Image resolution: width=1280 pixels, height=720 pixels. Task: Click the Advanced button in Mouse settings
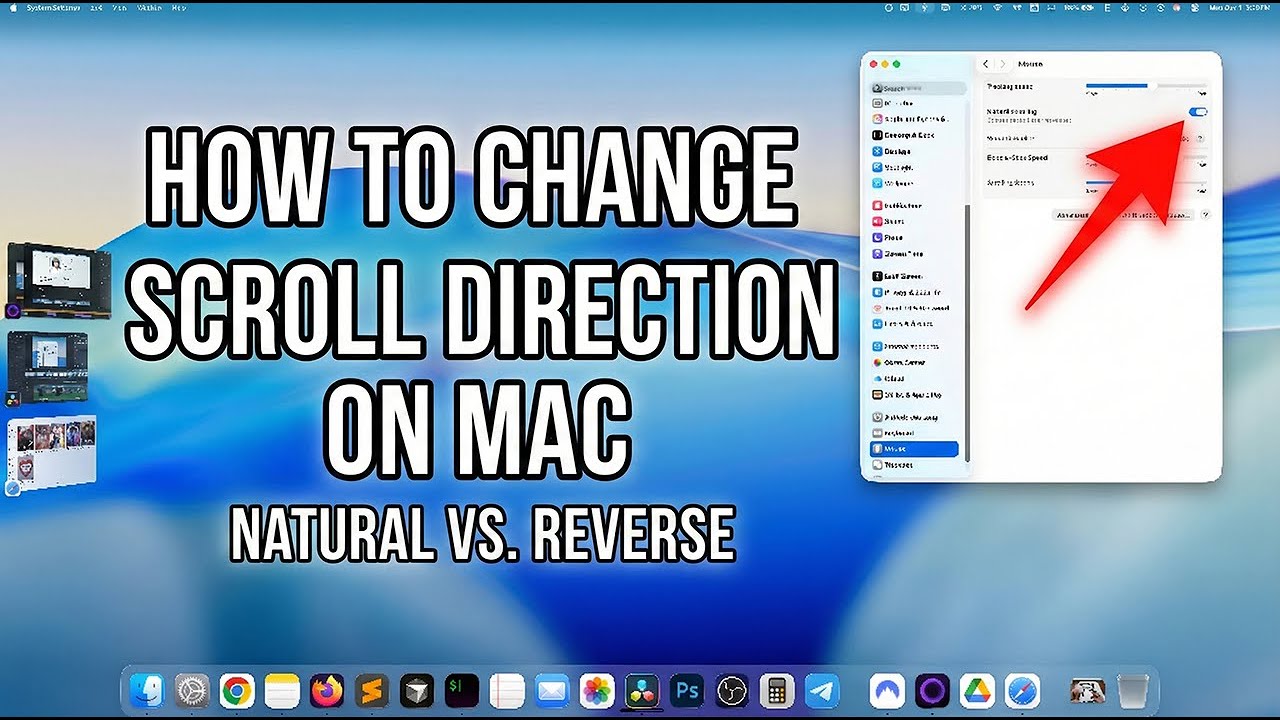click(1124, 214)
